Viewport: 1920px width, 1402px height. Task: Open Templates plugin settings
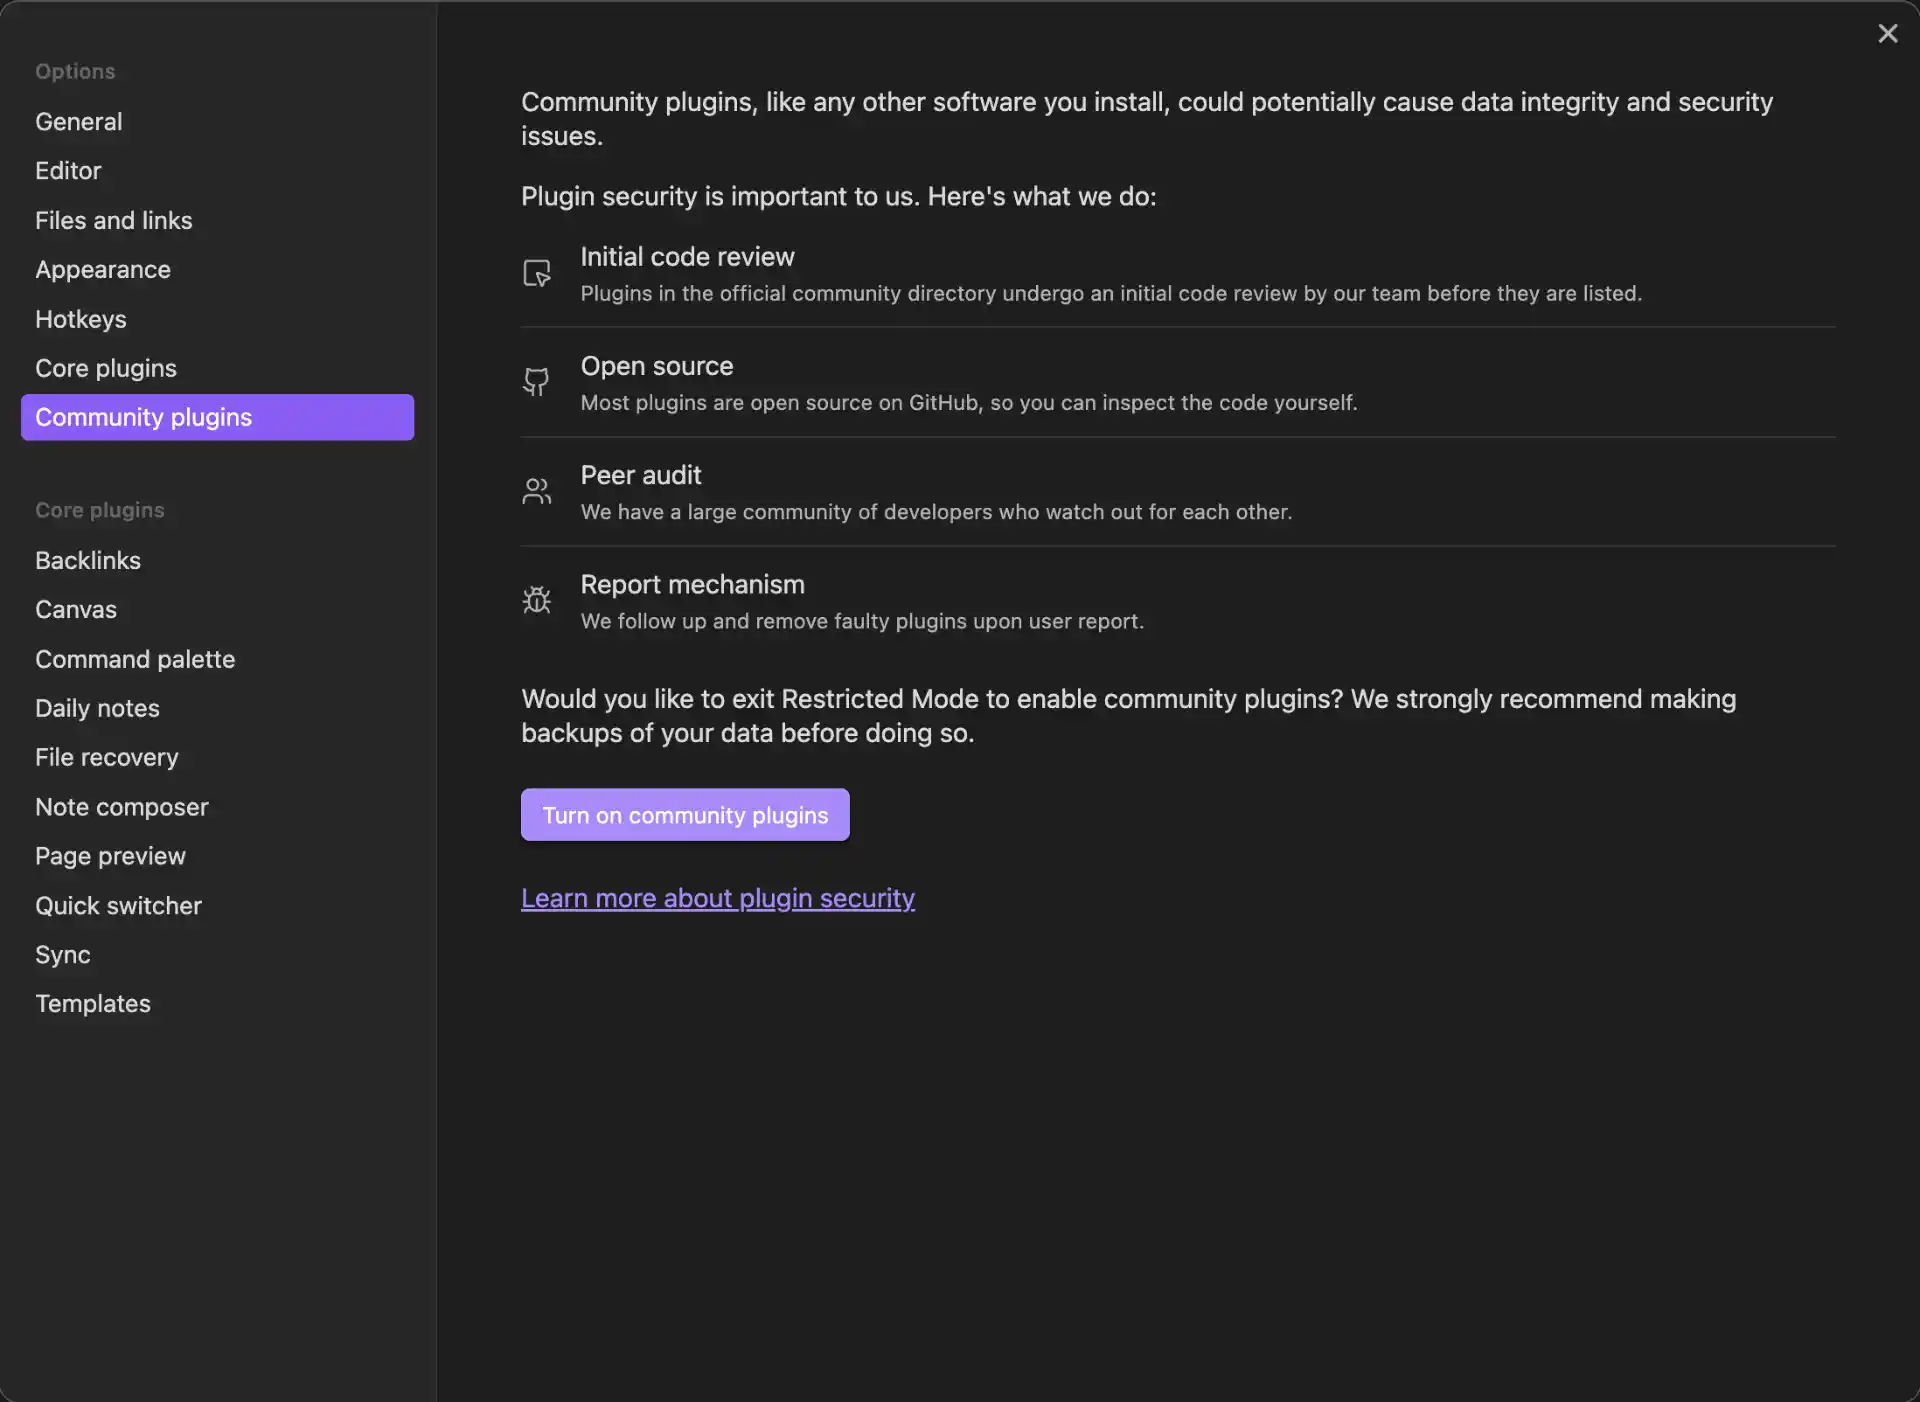pos(93,1004)
